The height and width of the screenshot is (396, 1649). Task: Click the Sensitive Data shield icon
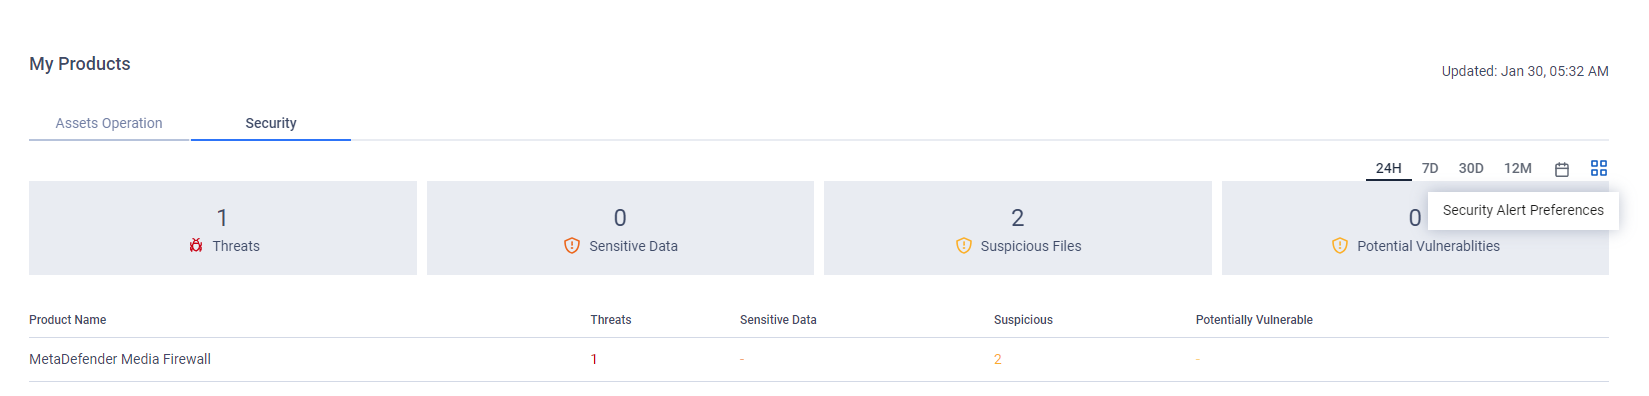[572, 245]
